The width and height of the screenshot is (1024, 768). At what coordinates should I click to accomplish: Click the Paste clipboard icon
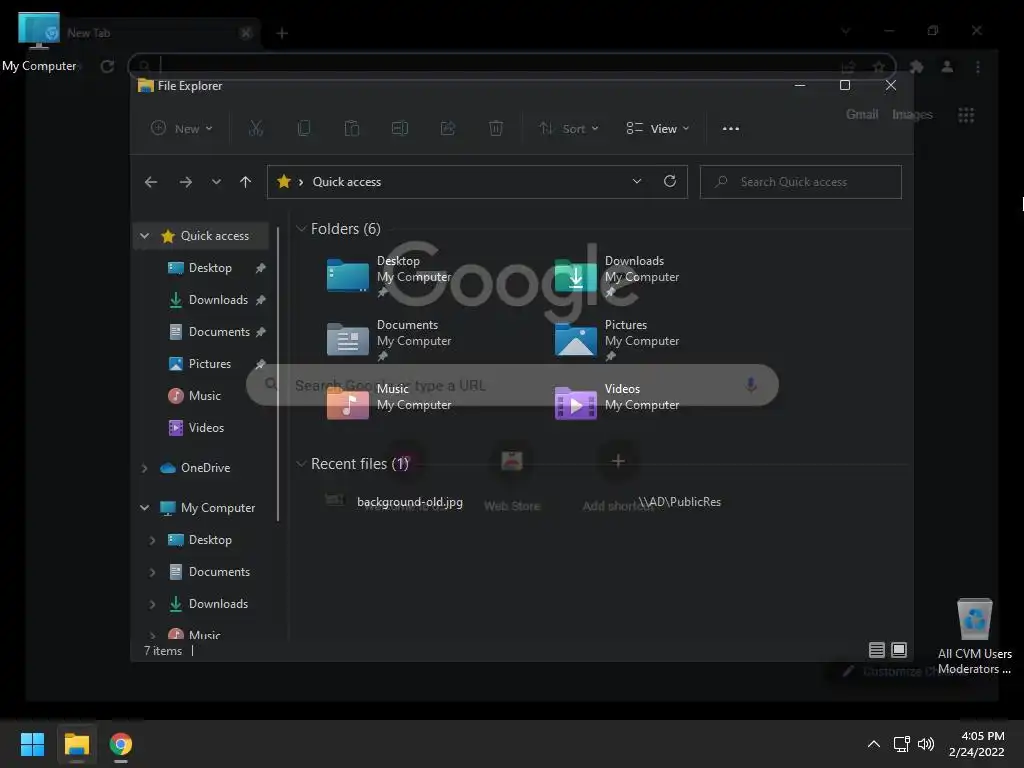[x=352, y=128]
